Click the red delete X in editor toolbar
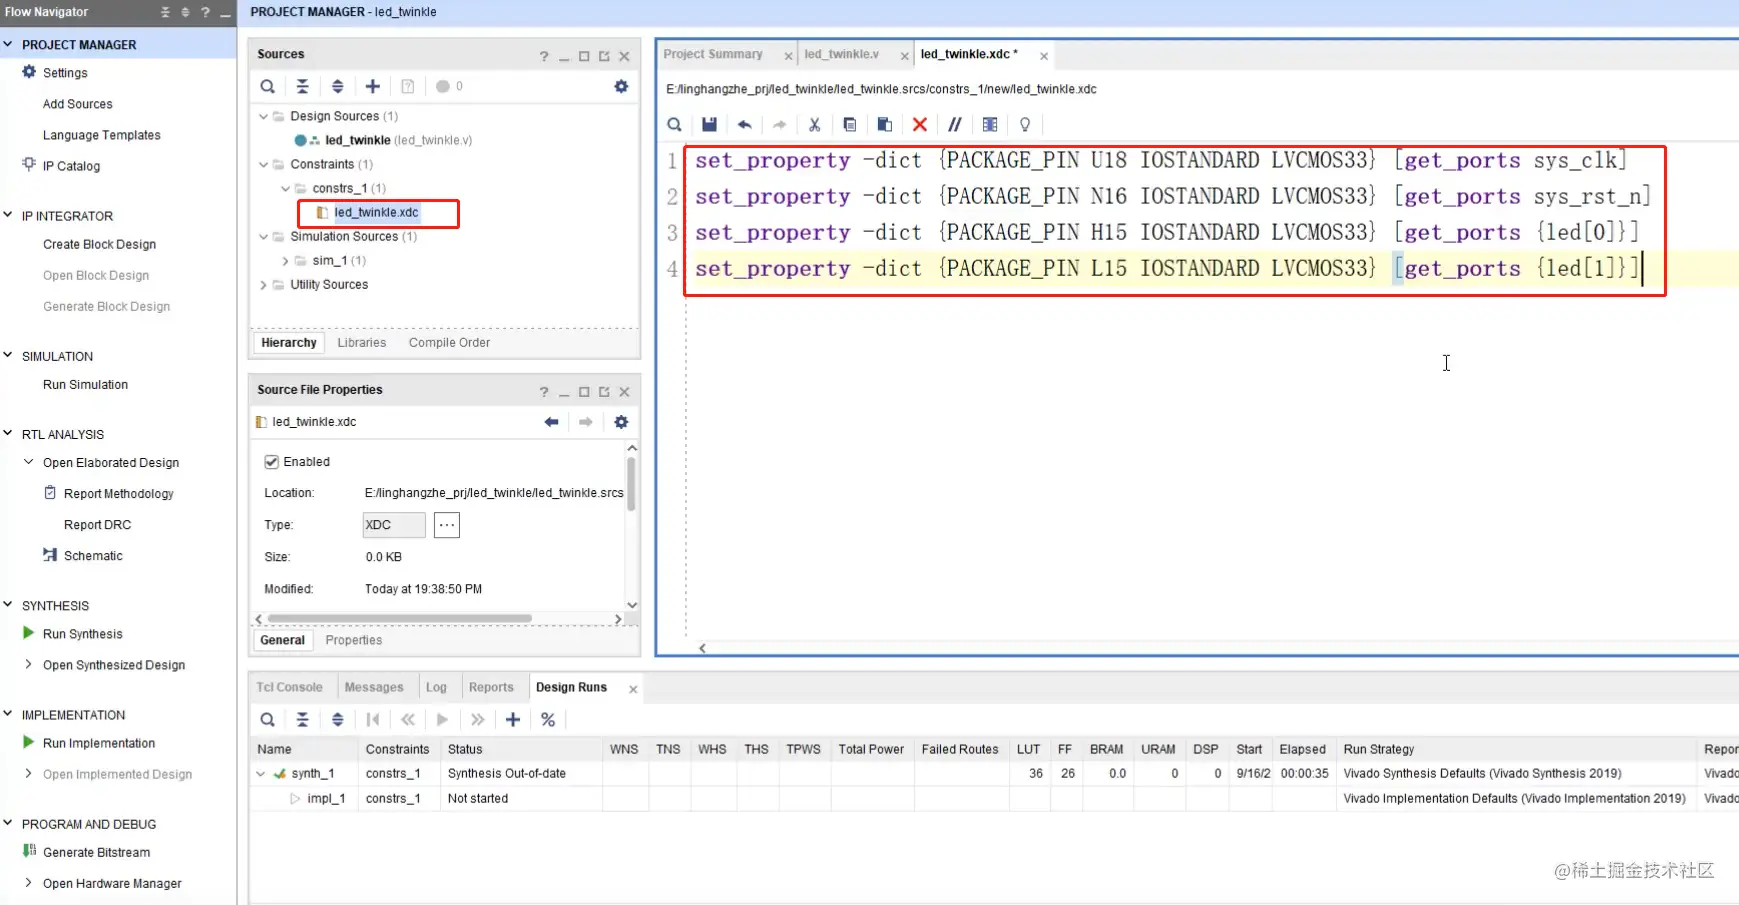 point(920,125)
